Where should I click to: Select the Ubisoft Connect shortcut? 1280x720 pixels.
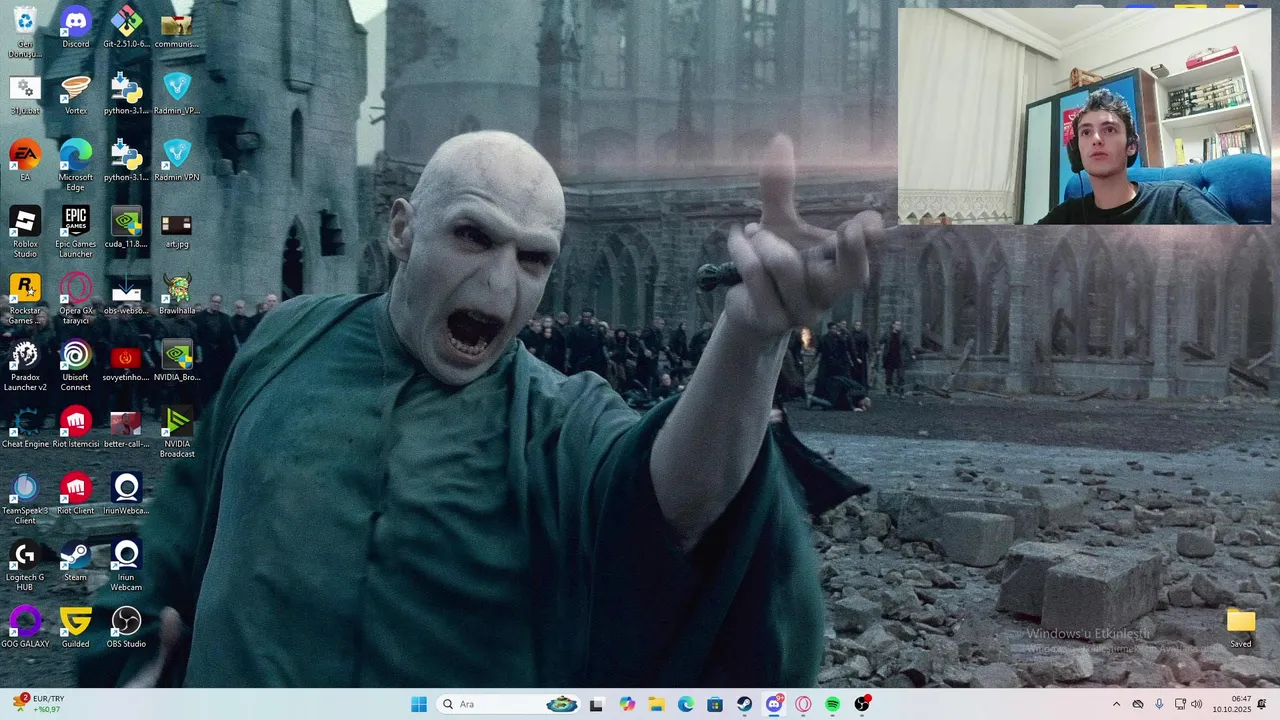[76, 366]
